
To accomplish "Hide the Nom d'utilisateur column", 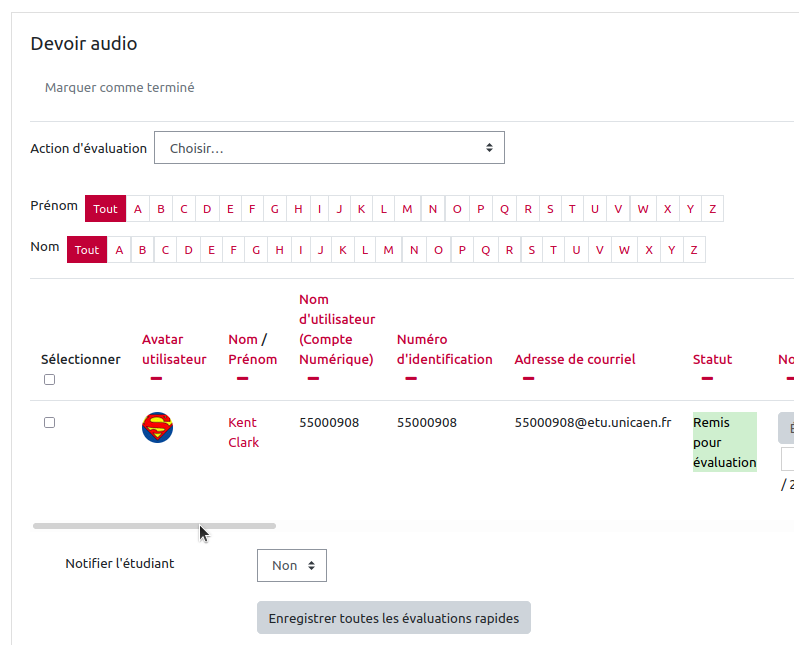I will tap(313, 379).
